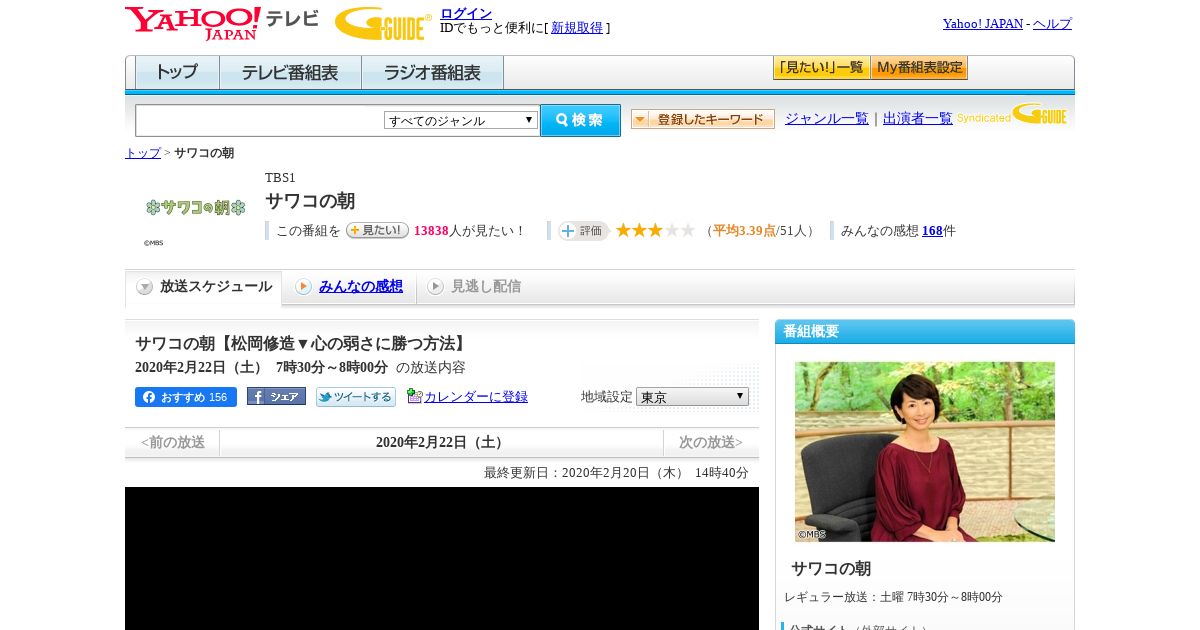The image size is (1200, 630).
Task: Open the 「見たい!」一覧 button
Action: pyautogui.click(x=821, y=68)
